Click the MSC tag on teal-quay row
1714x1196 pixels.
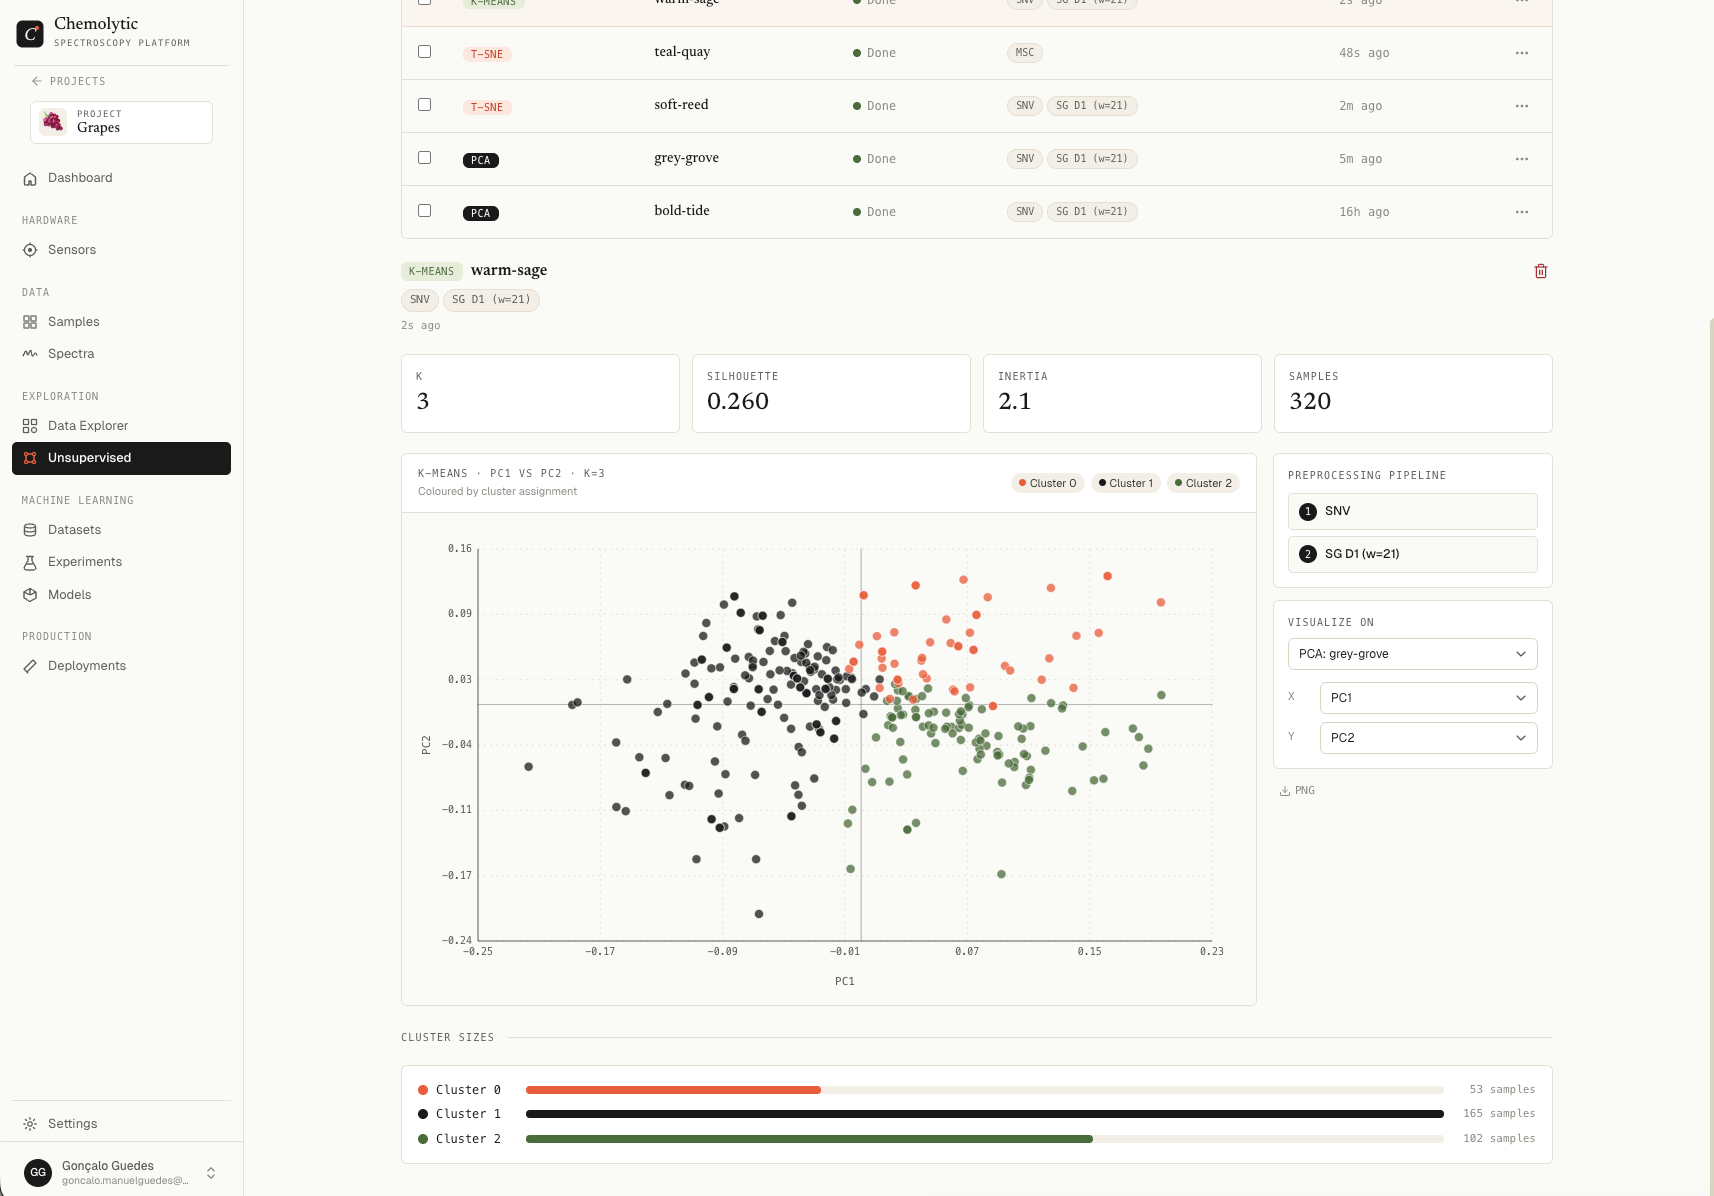tap(1025, 53)
